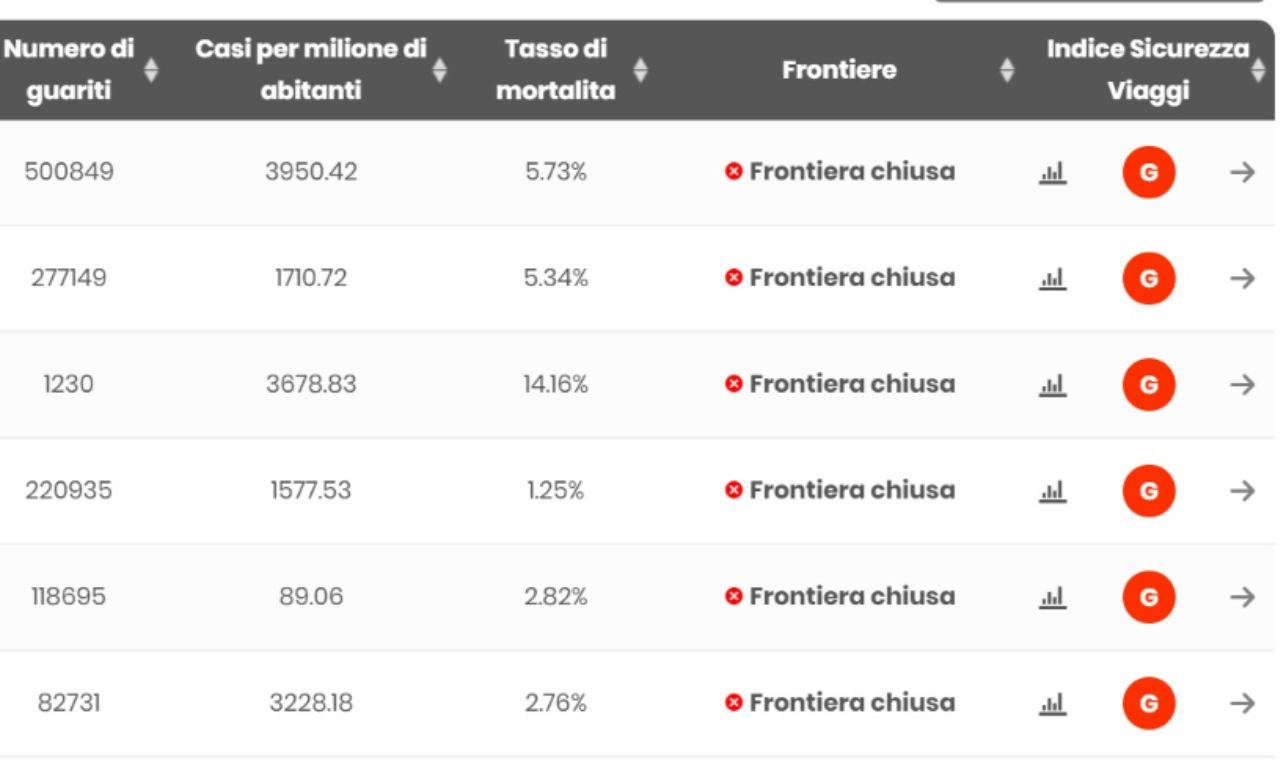
Task: Open the statistics chart for the 500849 row
Action: point(1052,173)
